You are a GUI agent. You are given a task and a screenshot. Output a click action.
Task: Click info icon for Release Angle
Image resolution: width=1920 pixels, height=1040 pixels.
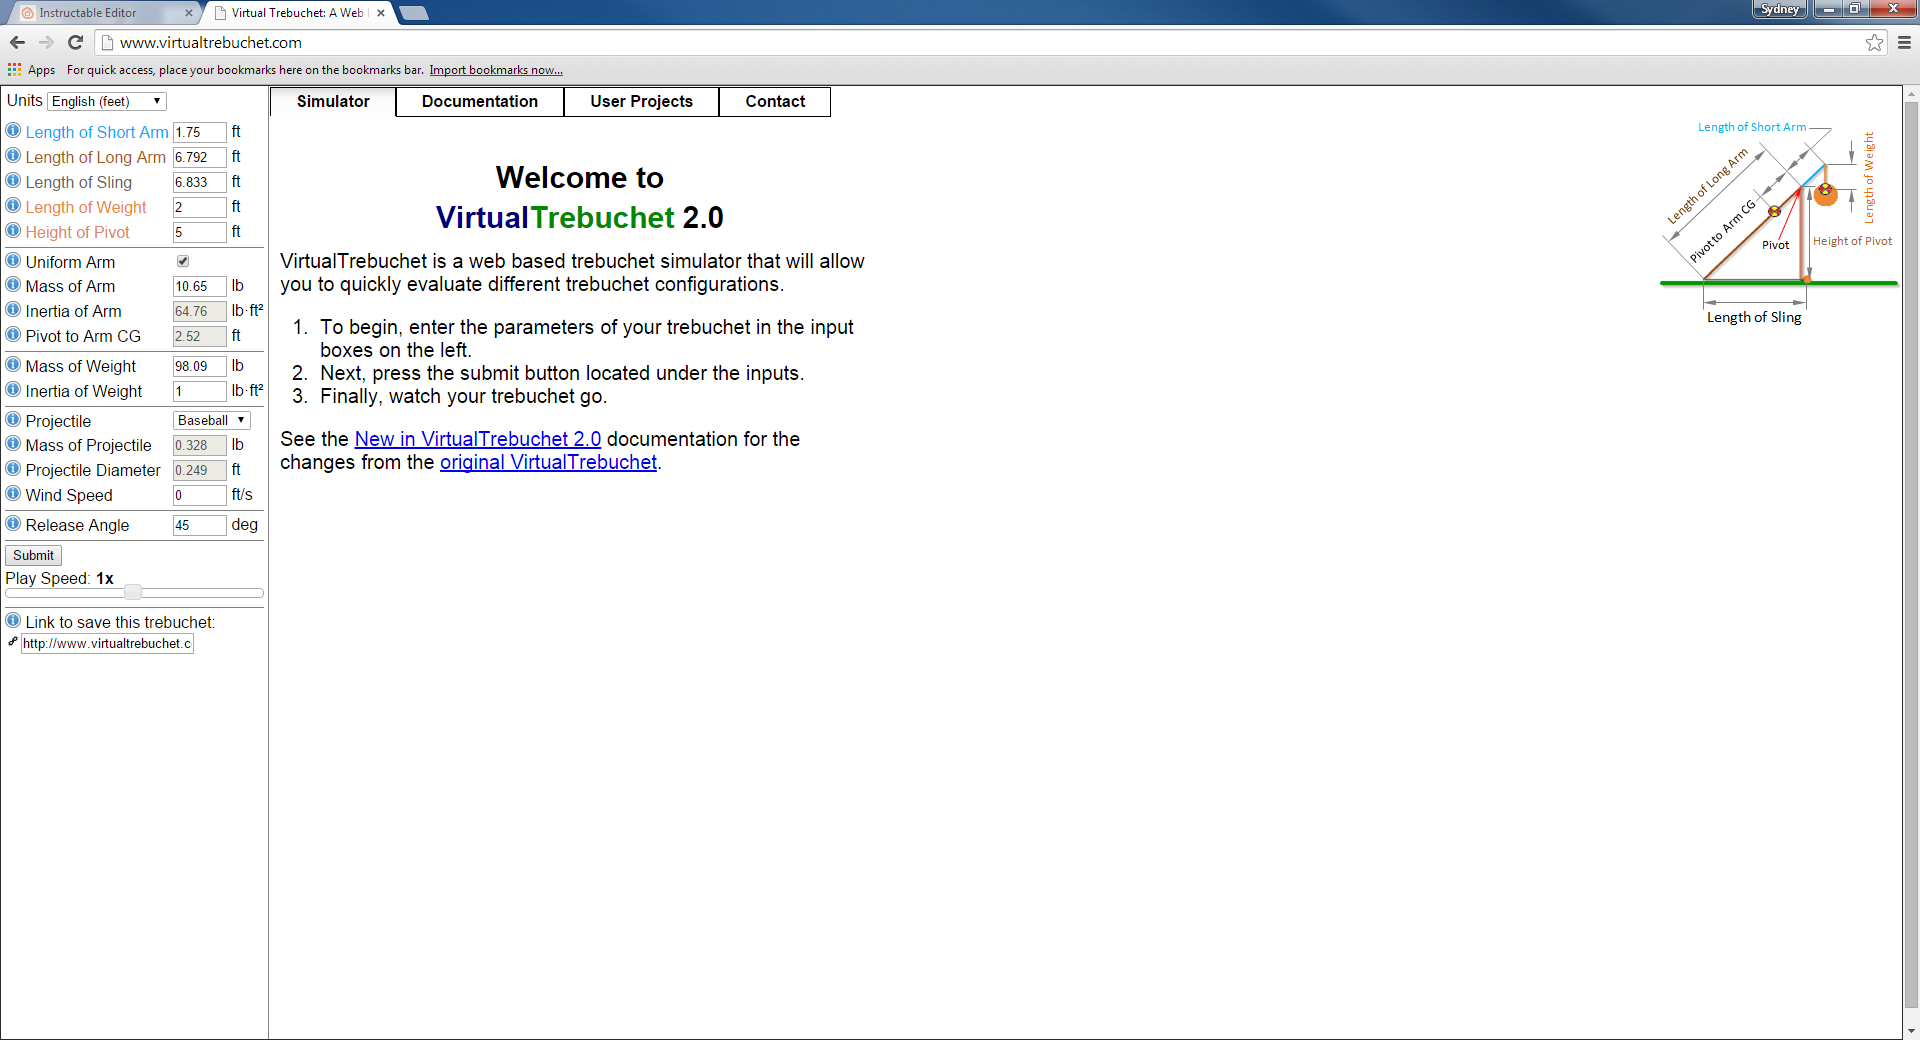[13, 523]
